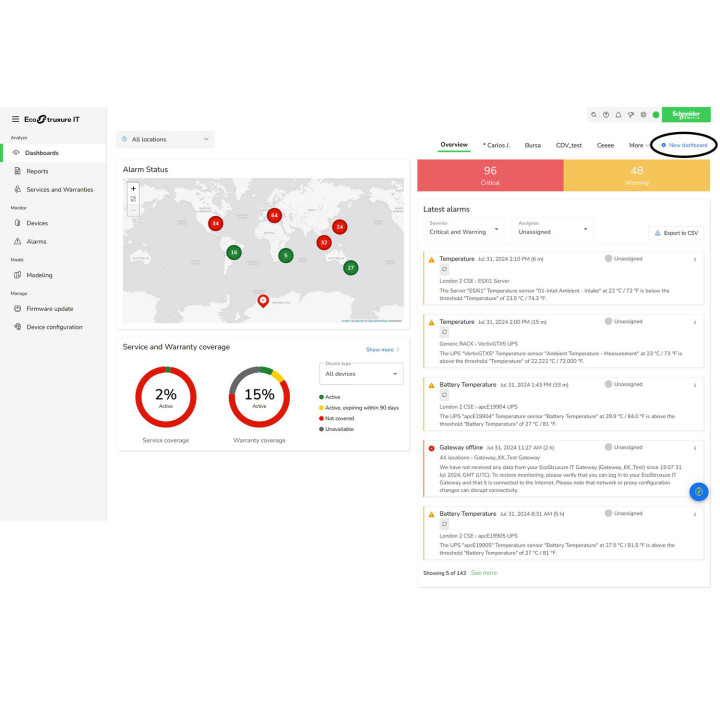Select the red 32 map cluster
This screenshot has width=720, height=720.
click(x=324, y=242)
